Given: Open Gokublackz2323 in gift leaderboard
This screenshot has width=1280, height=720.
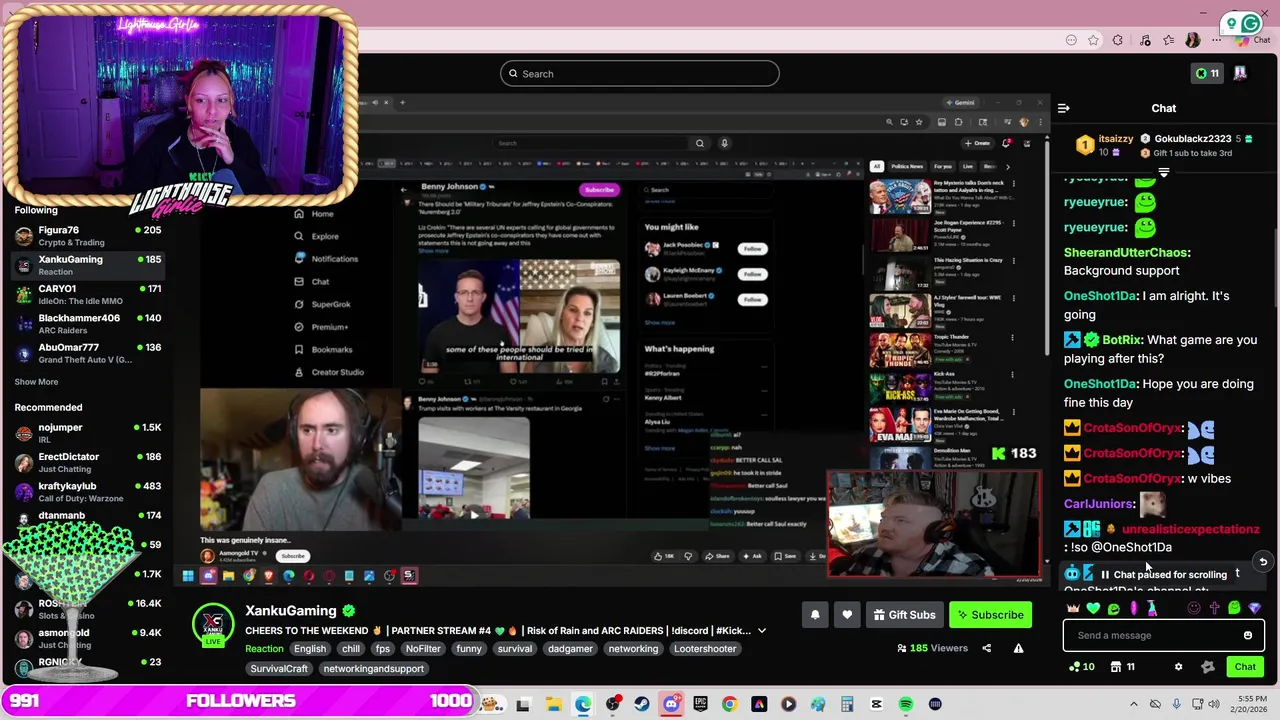Looking at the screenshot, I should [1192, 139].
